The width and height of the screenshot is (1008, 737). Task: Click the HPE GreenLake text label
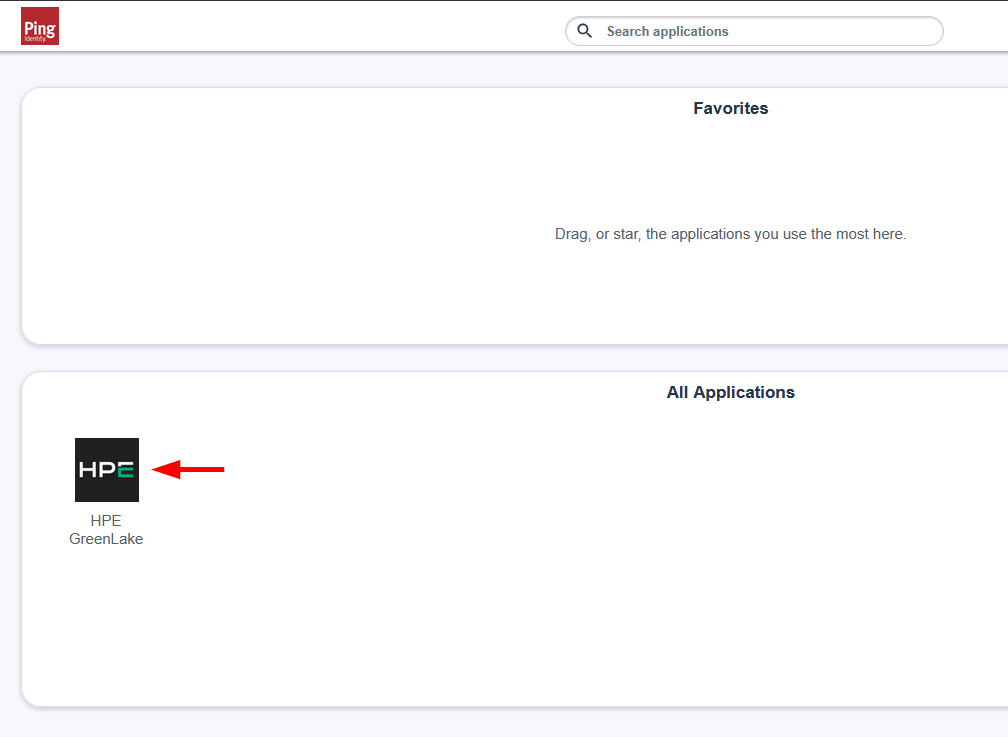(x=106, y=530)
